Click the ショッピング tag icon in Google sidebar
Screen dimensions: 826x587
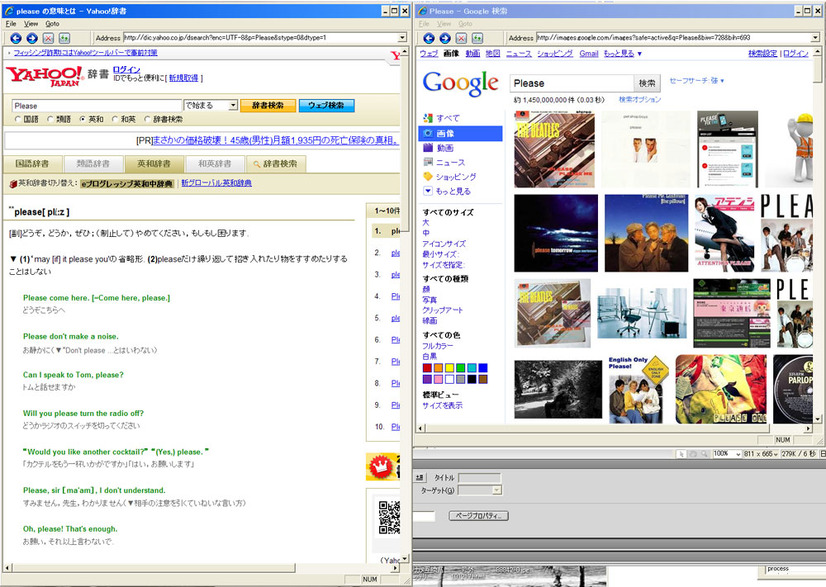428,176
